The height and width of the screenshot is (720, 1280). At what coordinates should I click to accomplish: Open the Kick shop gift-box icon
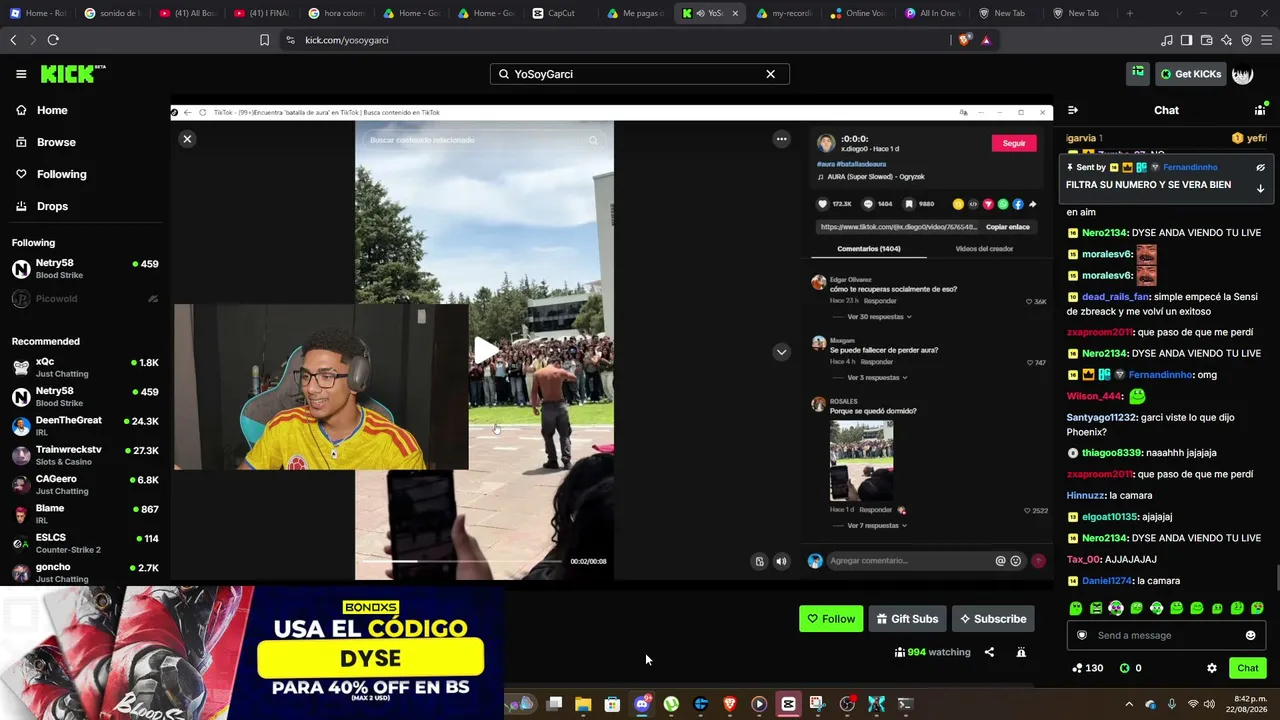(1138, 72)
